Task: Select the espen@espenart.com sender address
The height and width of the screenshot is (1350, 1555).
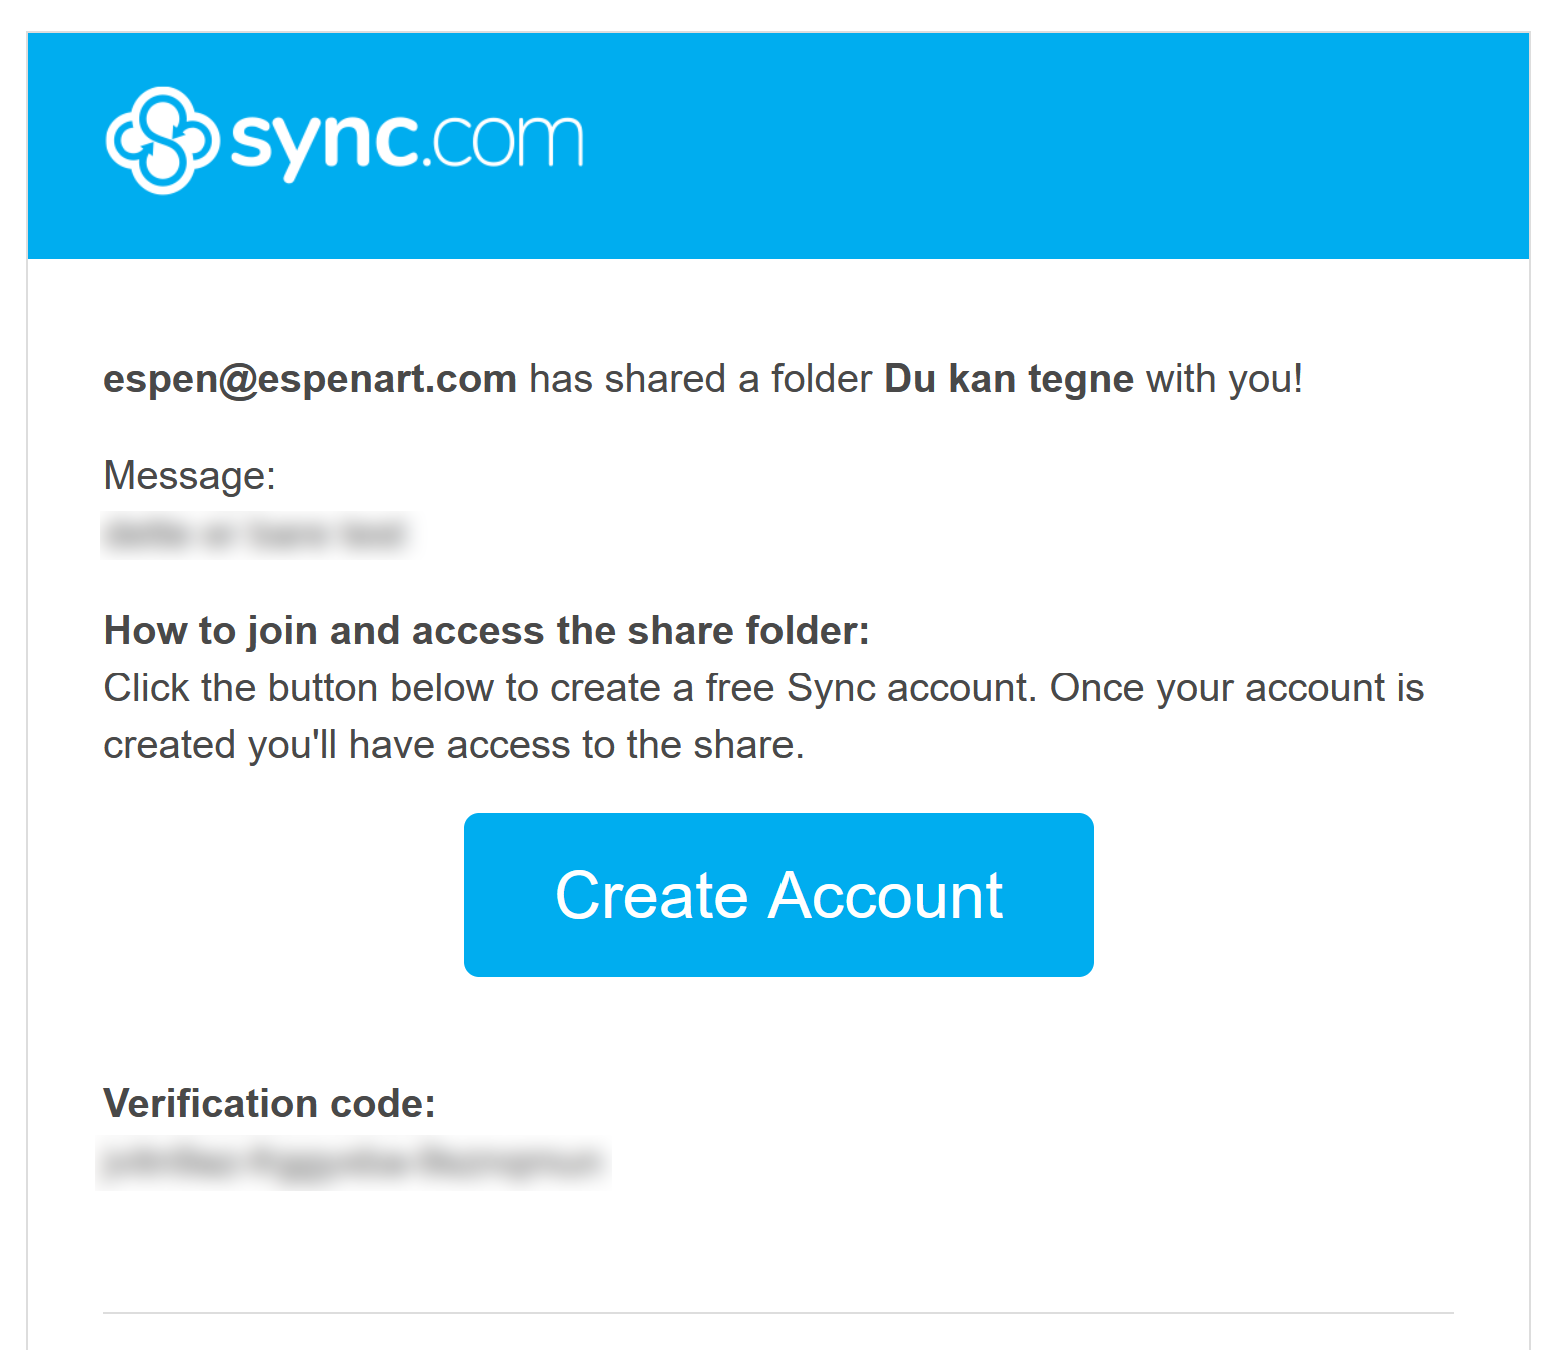Action: (310, 380)
